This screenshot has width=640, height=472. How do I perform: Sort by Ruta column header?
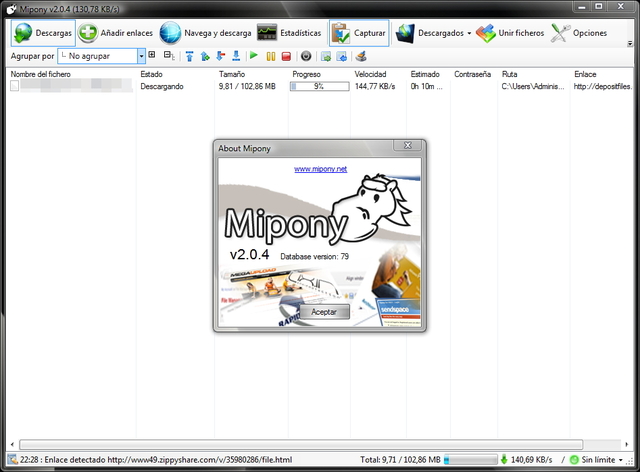(x=509, y=74)
